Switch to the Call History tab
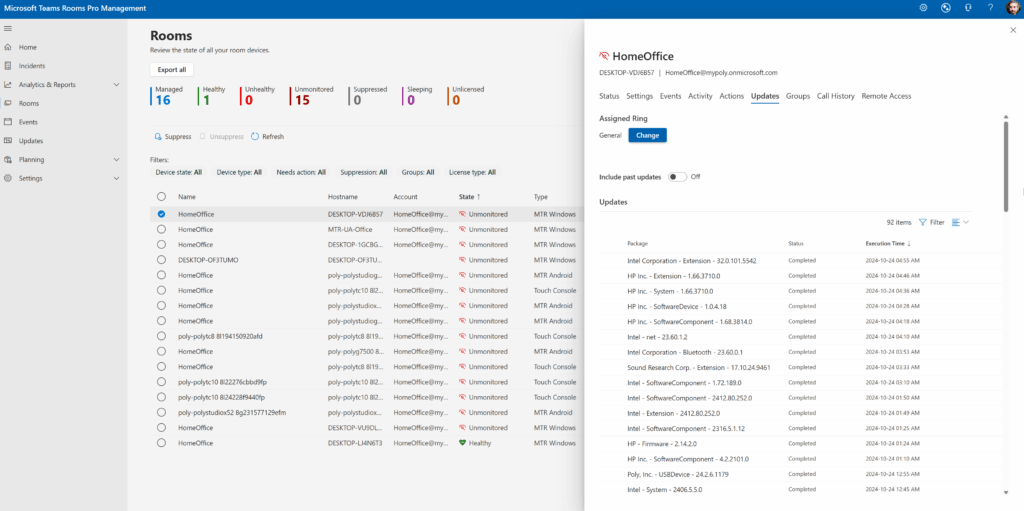This screenshot has height=511, width=1024. click(835, 96)
